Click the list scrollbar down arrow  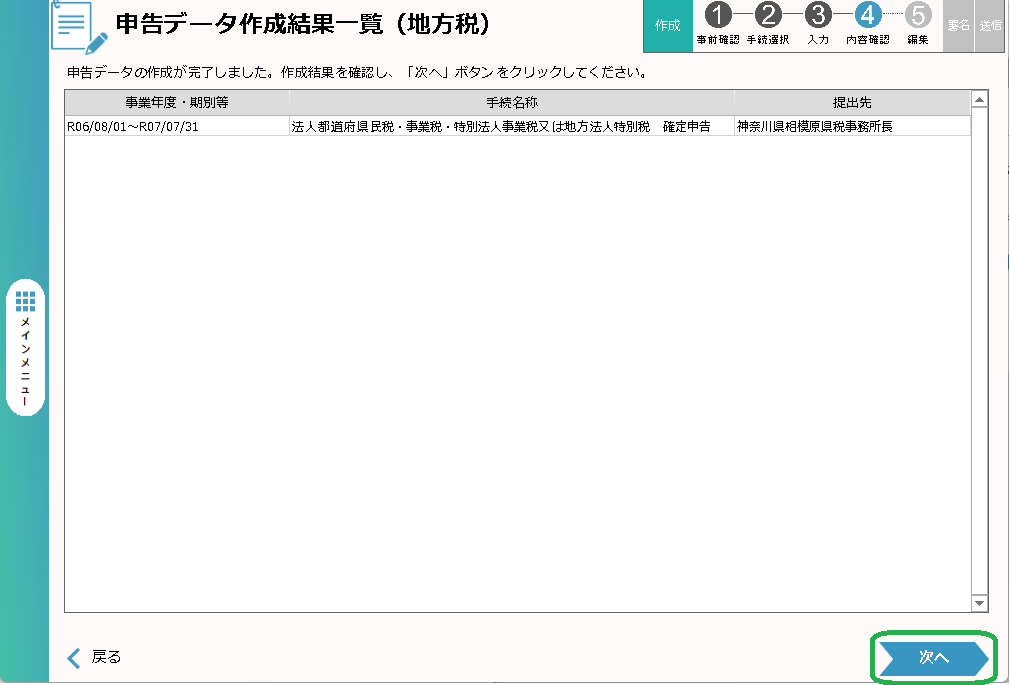(979, 603)
